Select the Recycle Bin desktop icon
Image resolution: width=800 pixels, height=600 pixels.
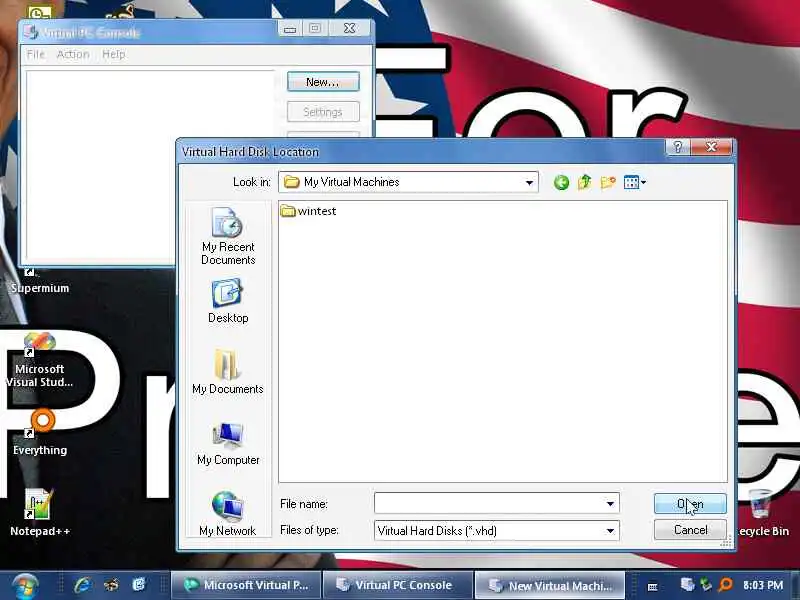(761, 513)
